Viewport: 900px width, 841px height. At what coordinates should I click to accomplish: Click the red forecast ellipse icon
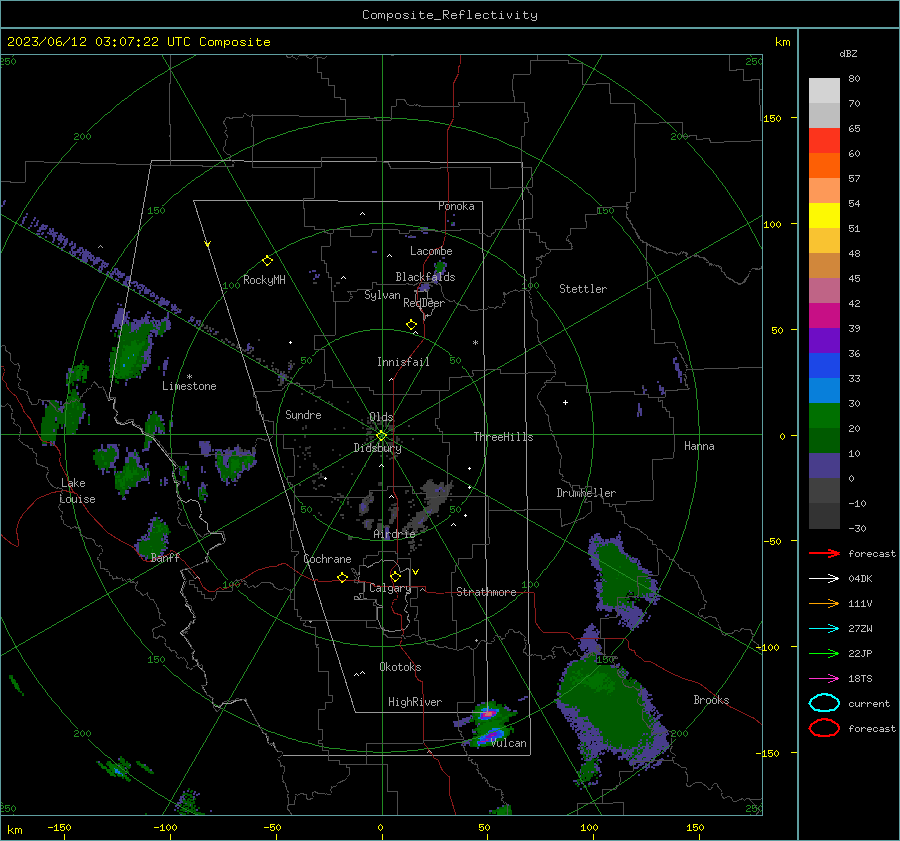point(824,728)
